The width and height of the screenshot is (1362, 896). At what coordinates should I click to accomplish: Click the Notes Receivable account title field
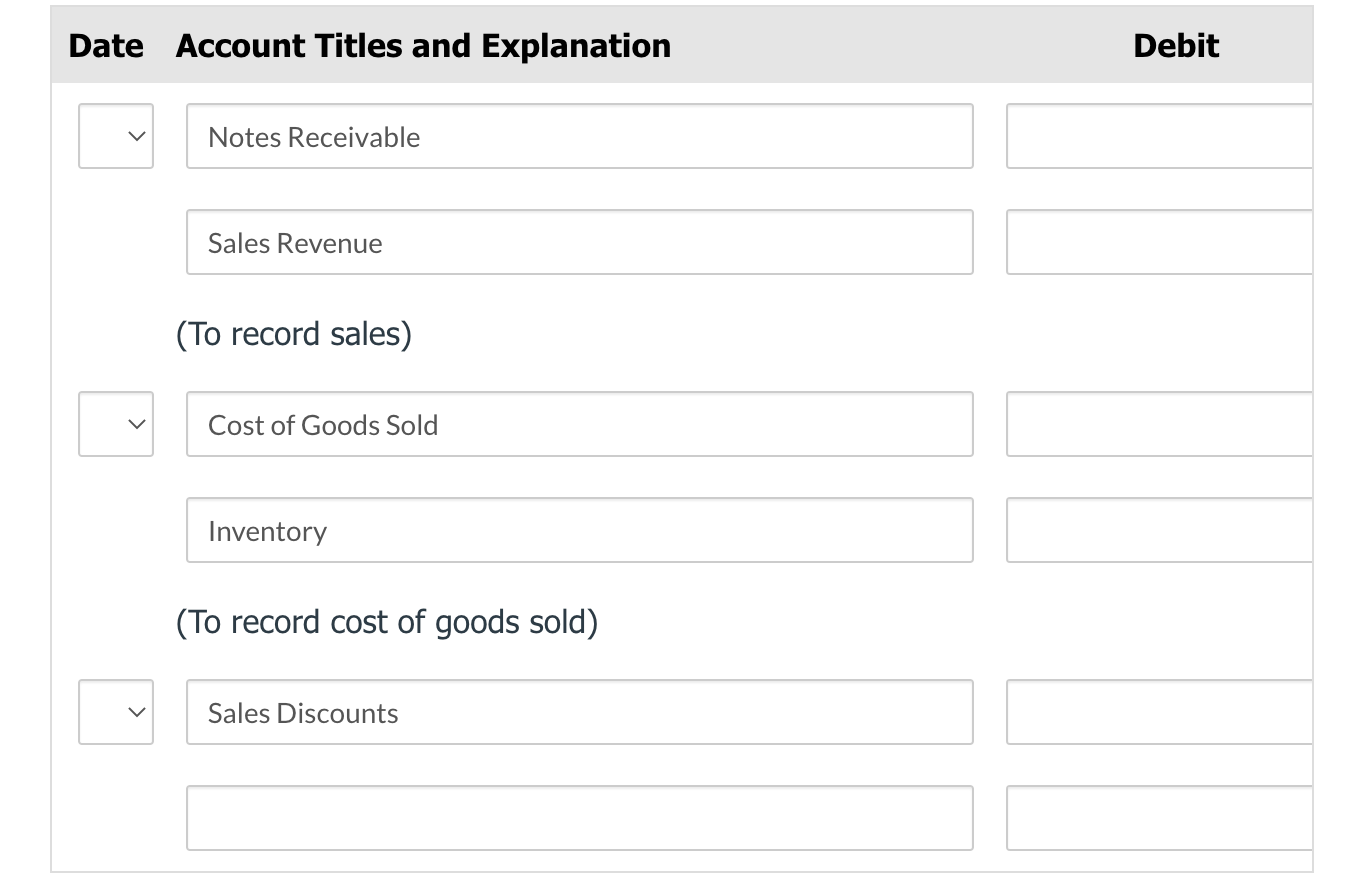click(579, 136)
